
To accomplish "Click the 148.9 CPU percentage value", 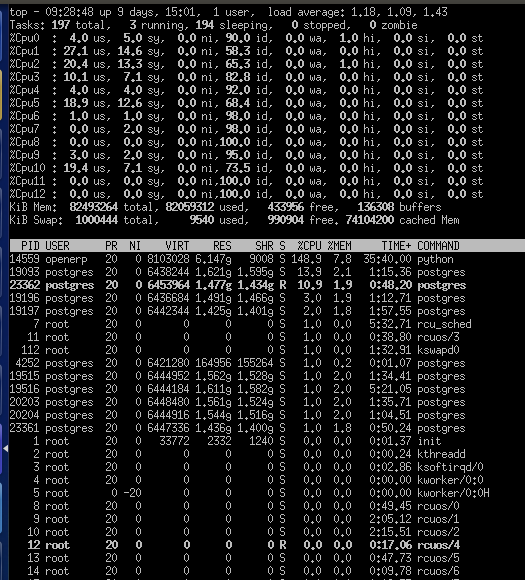I will click(x=306, y=259).
